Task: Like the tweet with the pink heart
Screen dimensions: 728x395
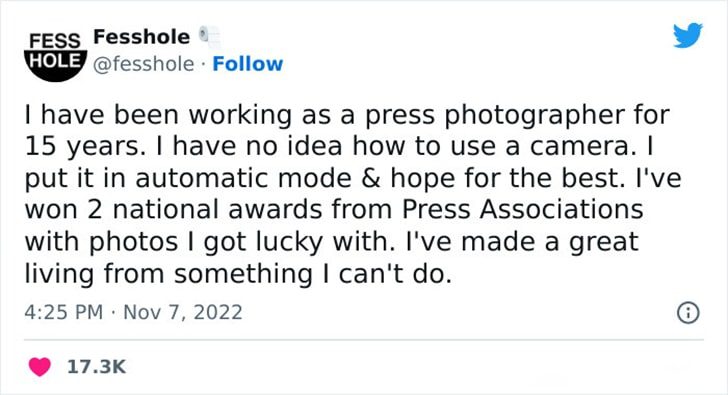Action: point(39,367)
